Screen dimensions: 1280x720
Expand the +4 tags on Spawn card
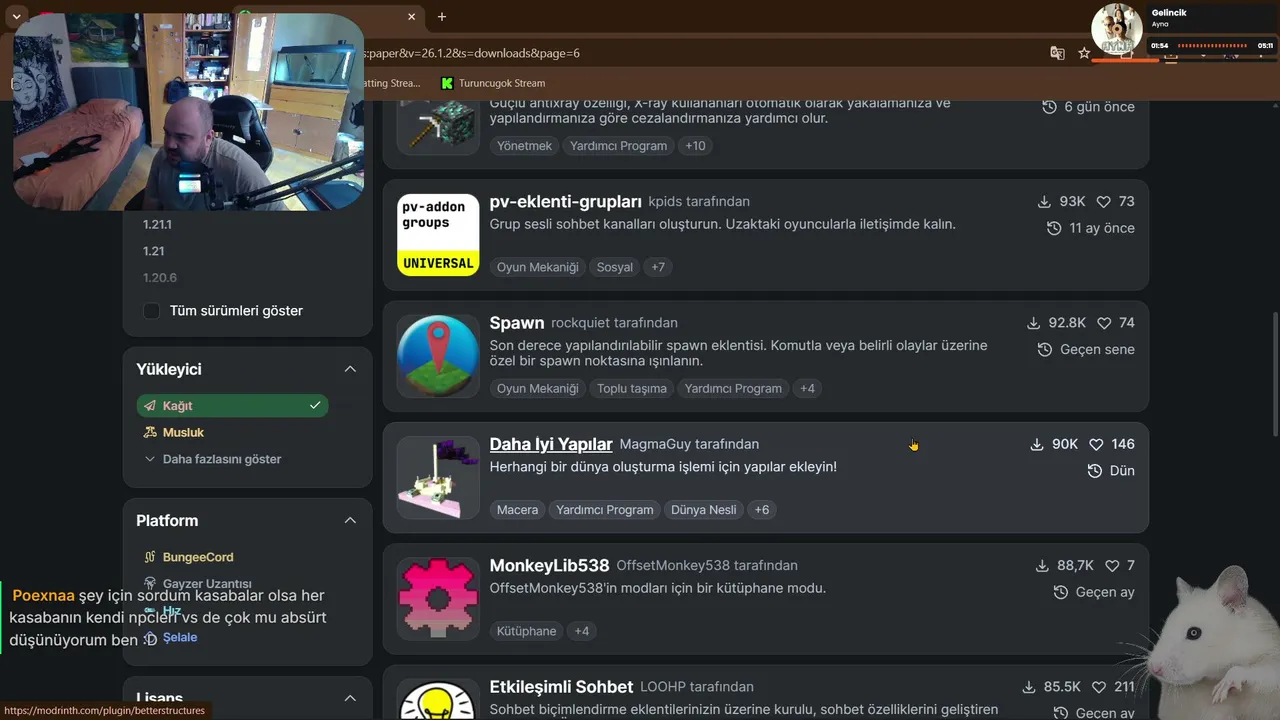(807, 388)
